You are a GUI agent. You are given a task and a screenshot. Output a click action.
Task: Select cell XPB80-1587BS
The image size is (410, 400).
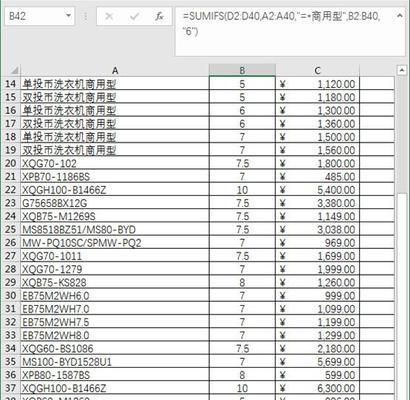115,375
